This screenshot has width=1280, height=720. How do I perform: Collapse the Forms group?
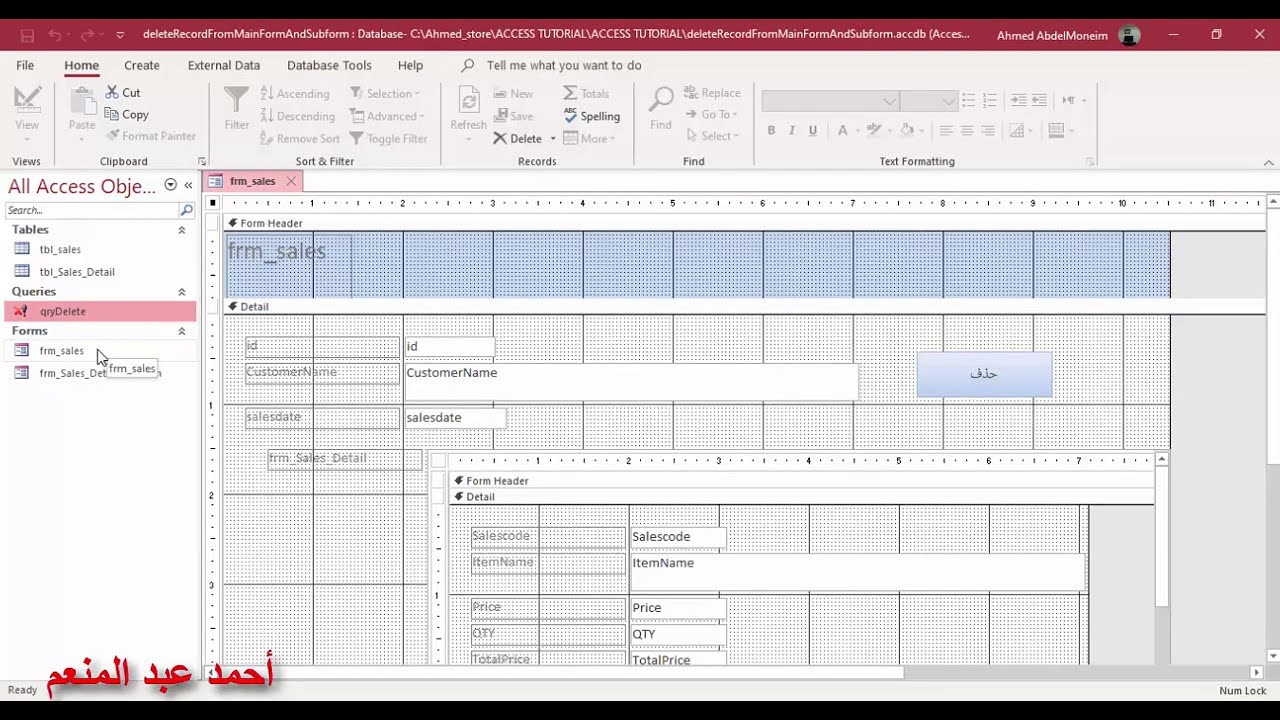(x=181, y=331)
